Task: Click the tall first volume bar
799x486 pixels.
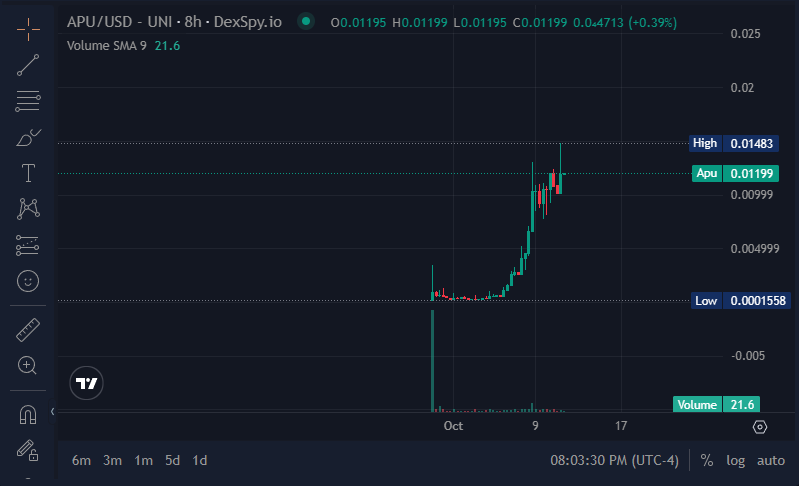Action: (433, 360)
